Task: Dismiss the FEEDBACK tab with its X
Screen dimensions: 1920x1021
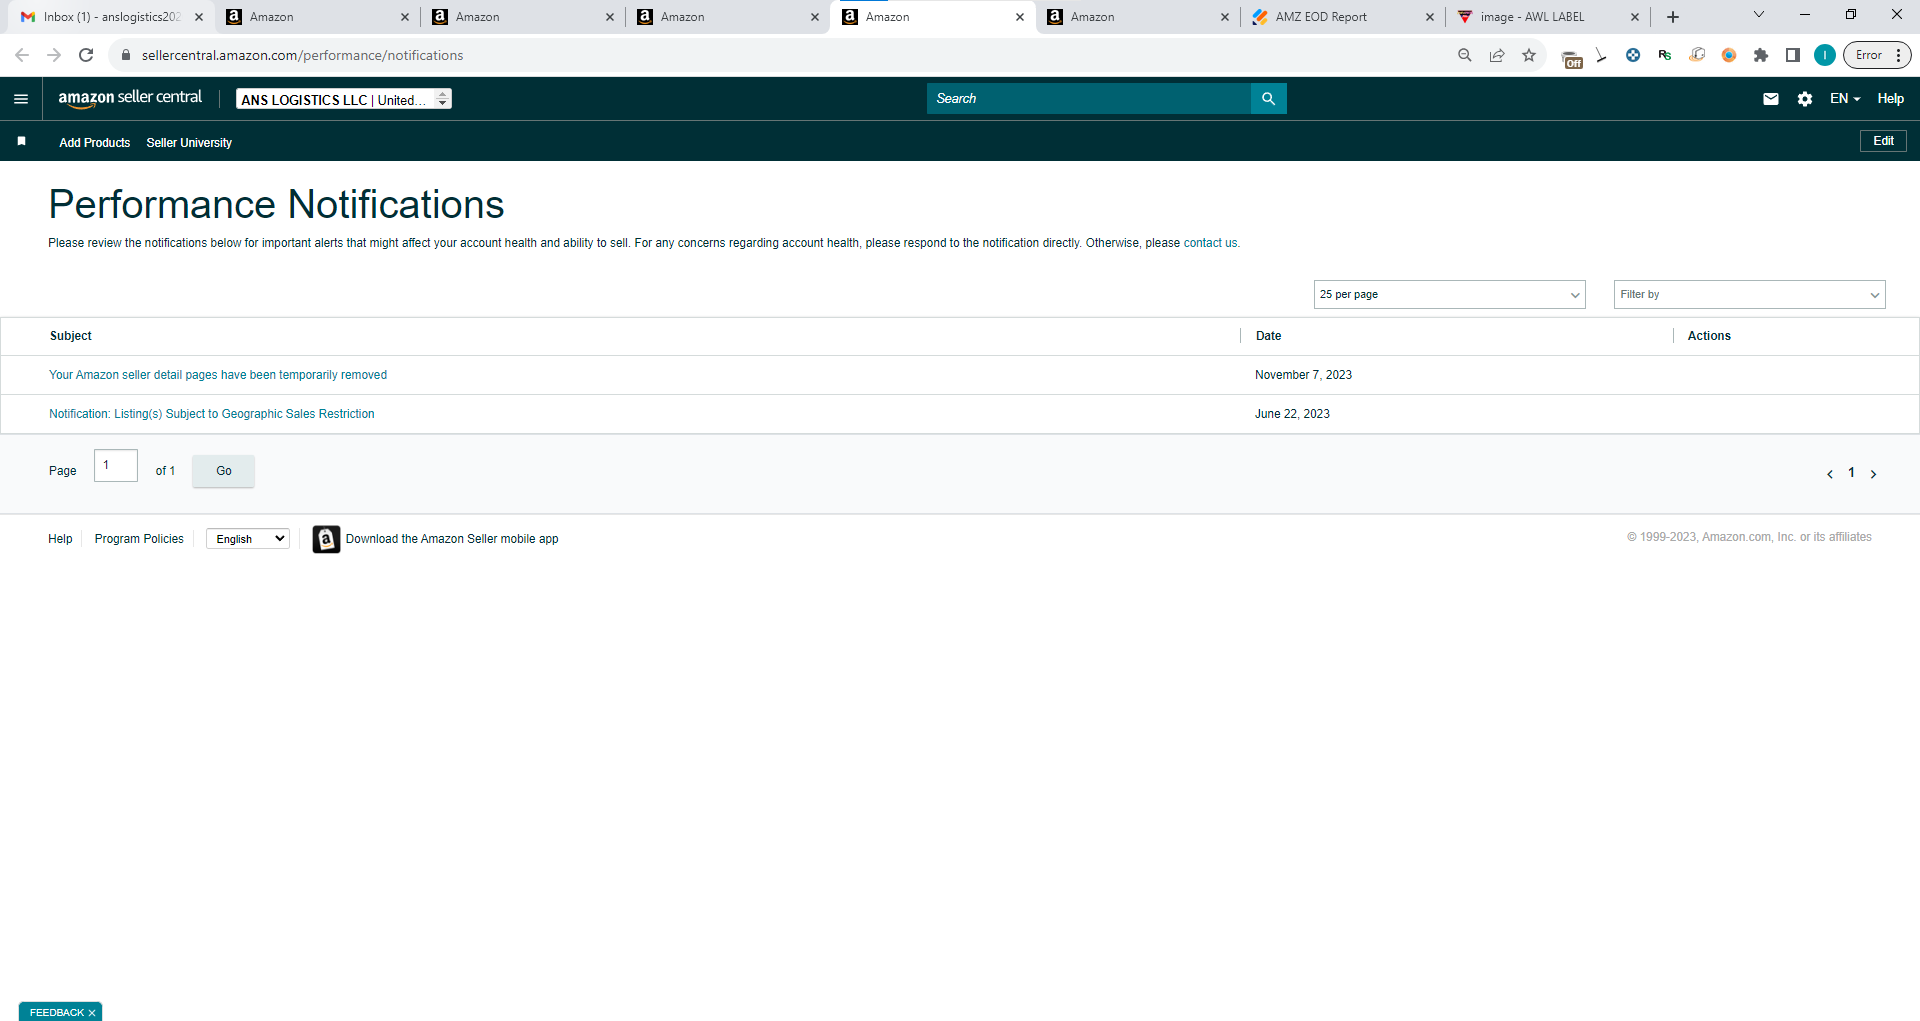Action: [x=92, y=1013]
